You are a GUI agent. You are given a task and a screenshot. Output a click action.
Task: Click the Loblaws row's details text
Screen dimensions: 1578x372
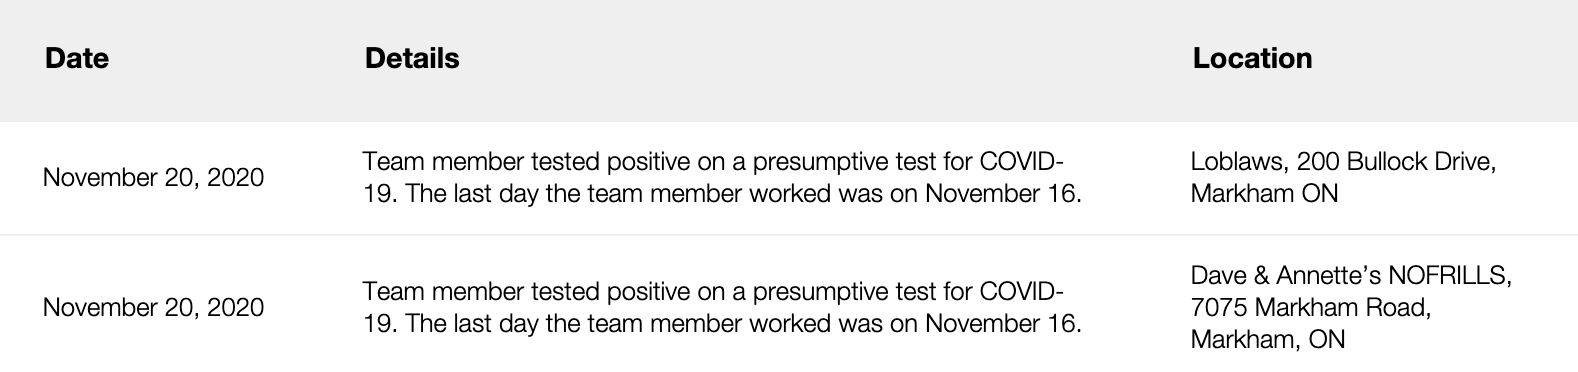[x=722, y=177]
